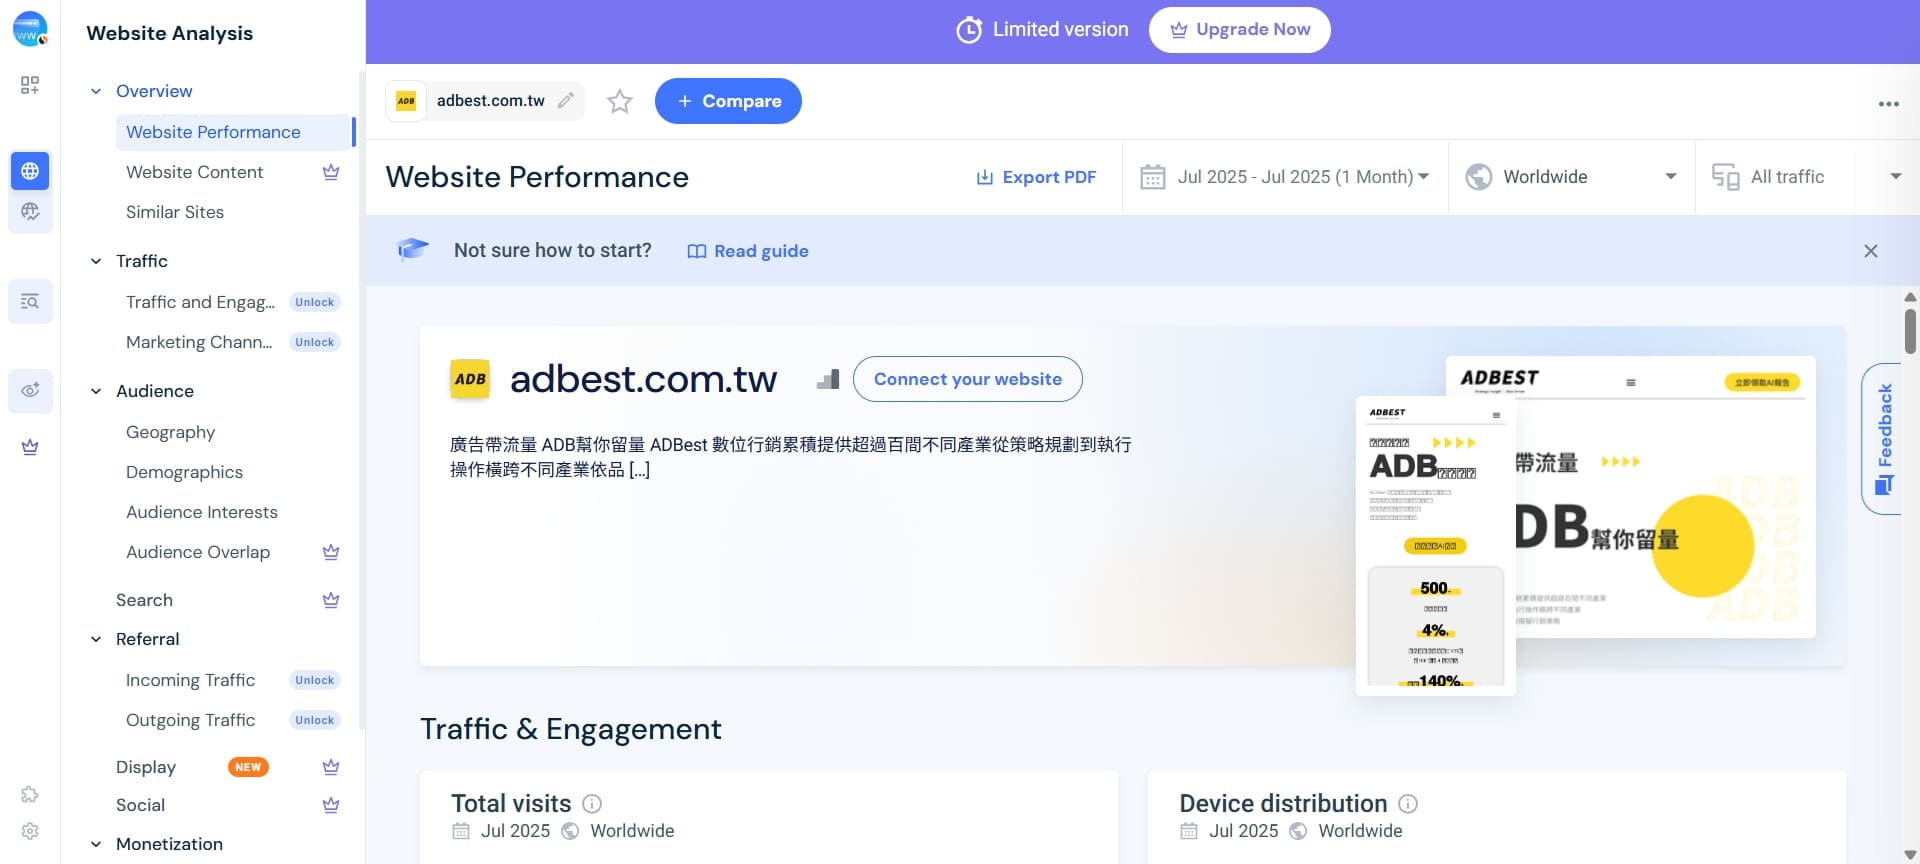
Task: Click the crown icon next to Social
Action: click(331, 805)
